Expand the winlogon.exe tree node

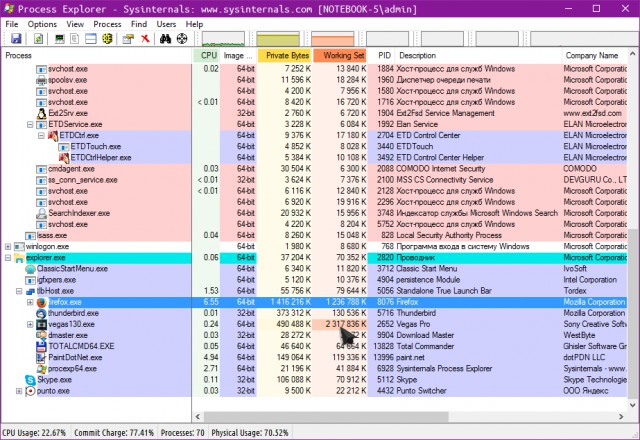point(8,247)
